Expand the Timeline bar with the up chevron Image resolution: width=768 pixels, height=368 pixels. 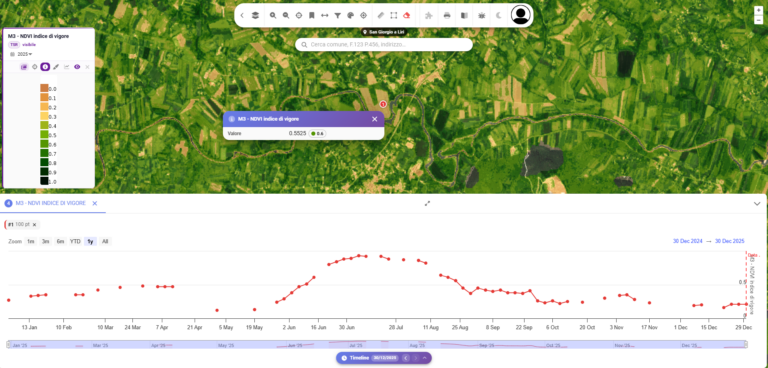[425, 358]
